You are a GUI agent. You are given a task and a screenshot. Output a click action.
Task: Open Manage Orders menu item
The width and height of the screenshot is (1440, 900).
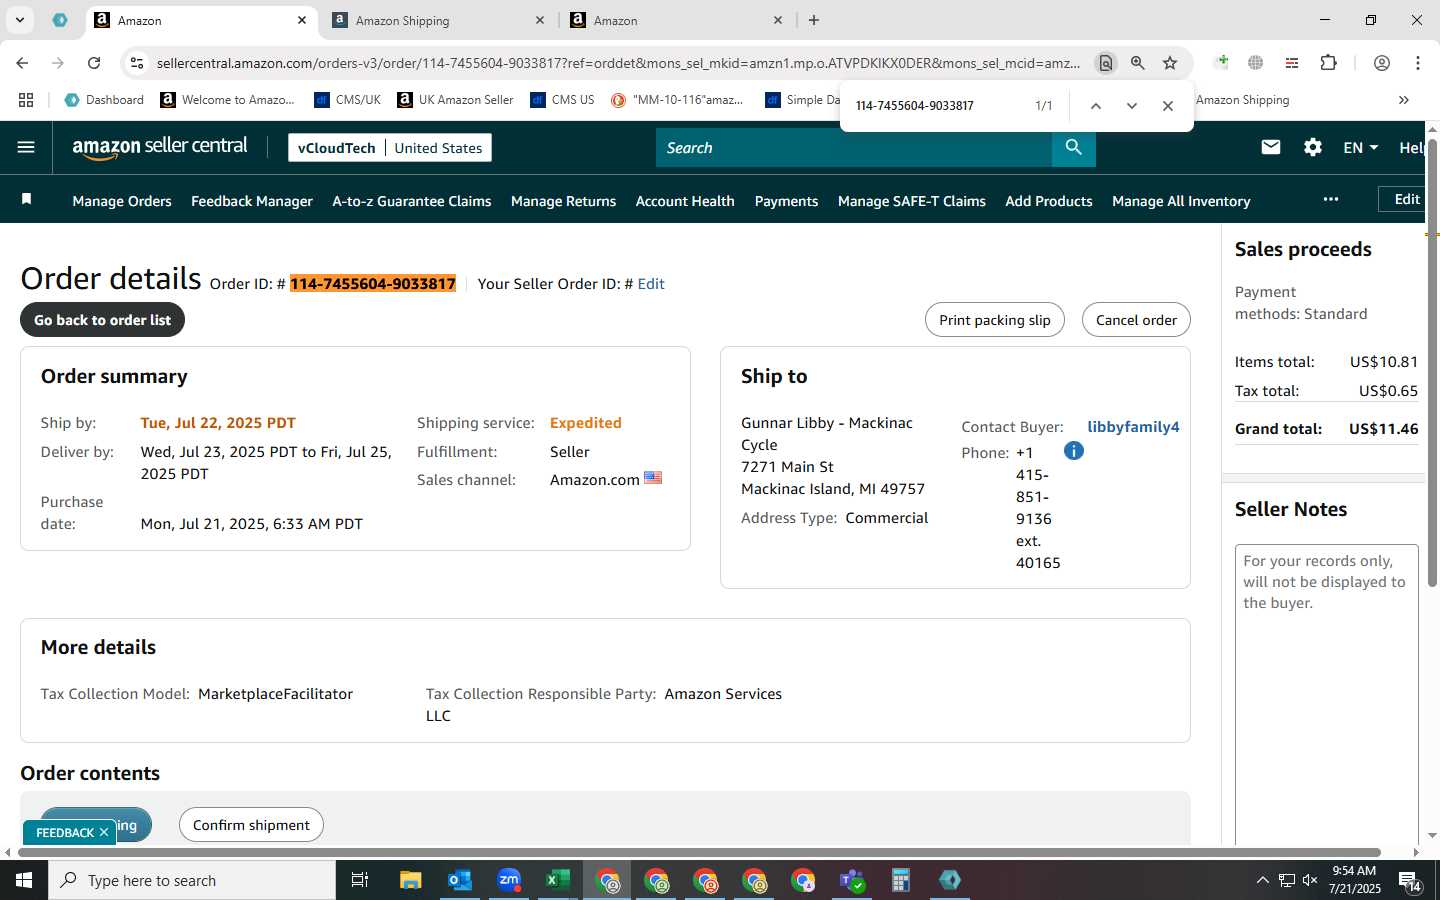(122, 201)
